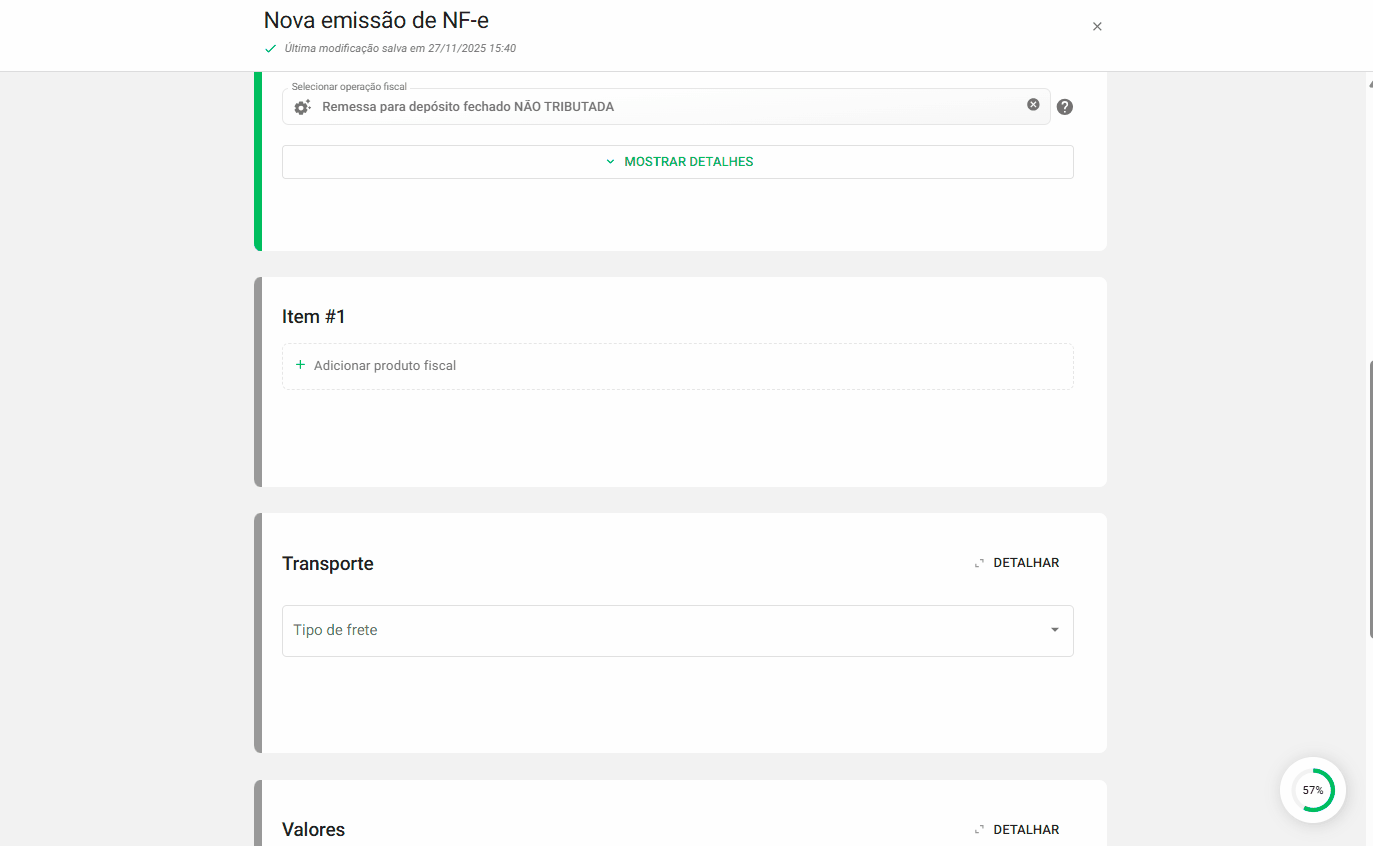Viewport: 1373px width, 846px height.
Task: Close the Nova emissão de NF-e dialog
Action: click(x=1097, y=27)
